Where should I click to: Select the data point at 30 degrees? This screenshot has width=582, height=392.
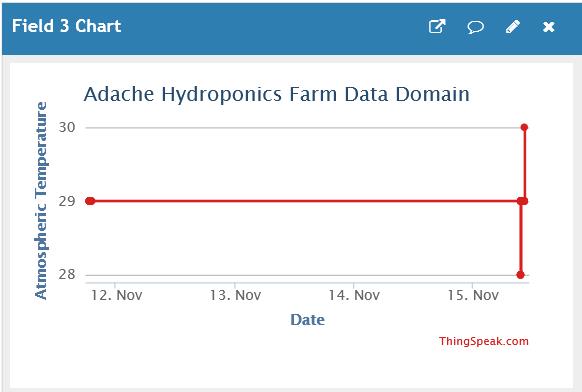pyautogui.click(x=524, y=127)
